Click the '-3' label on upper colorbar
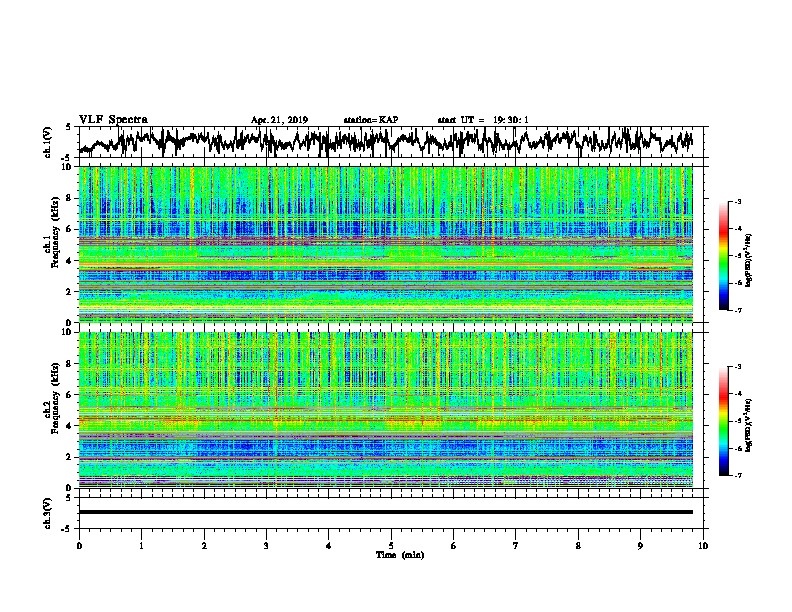The image size is (792, 612). [737, 202]
